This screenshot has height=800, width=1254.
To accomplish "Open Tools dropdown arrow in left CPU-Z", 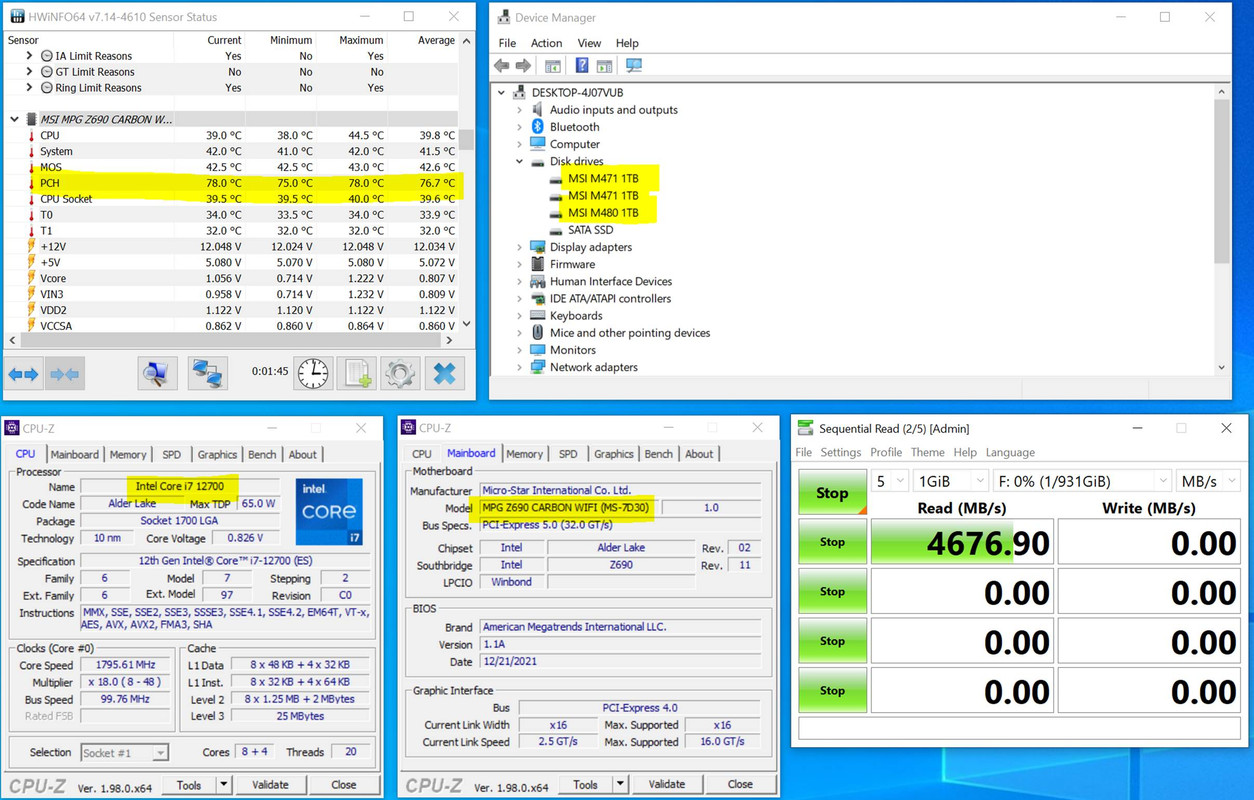I will coord(224,785).
